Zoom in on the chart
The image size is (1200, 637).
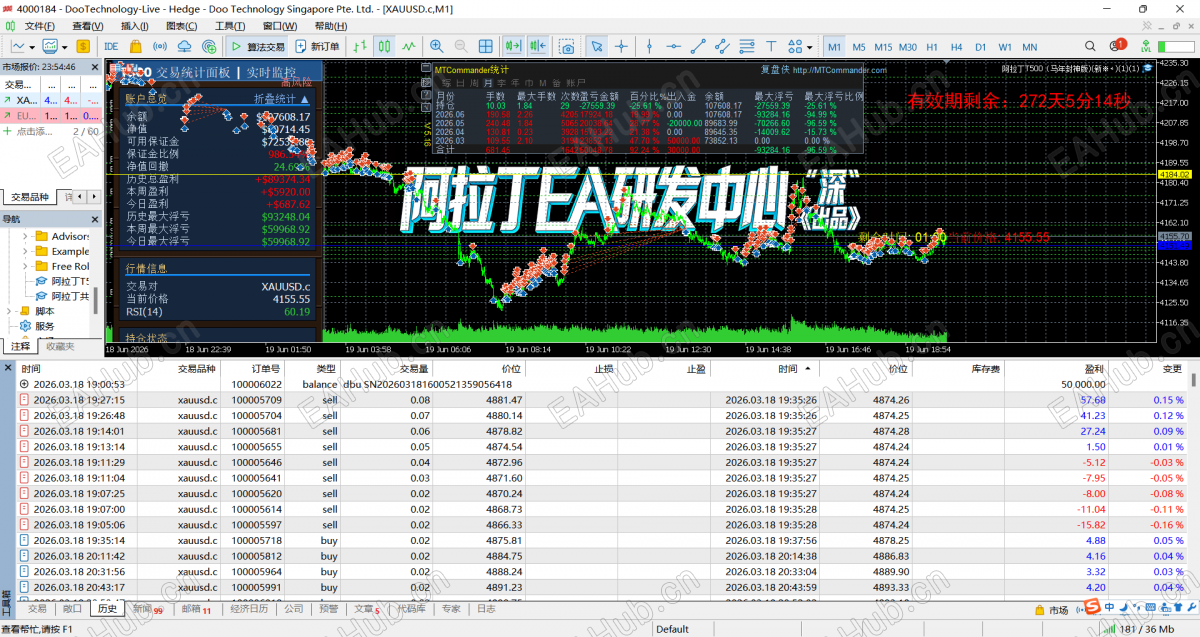436,46
